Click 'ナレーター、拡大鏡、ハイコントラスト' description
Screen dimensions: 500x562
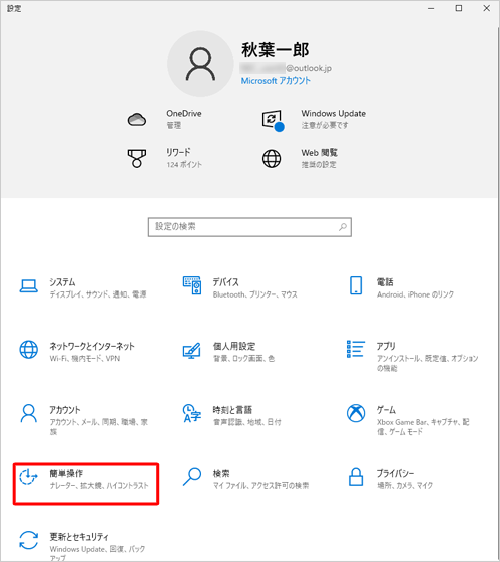pyautogui.click(x=99, y=486)
